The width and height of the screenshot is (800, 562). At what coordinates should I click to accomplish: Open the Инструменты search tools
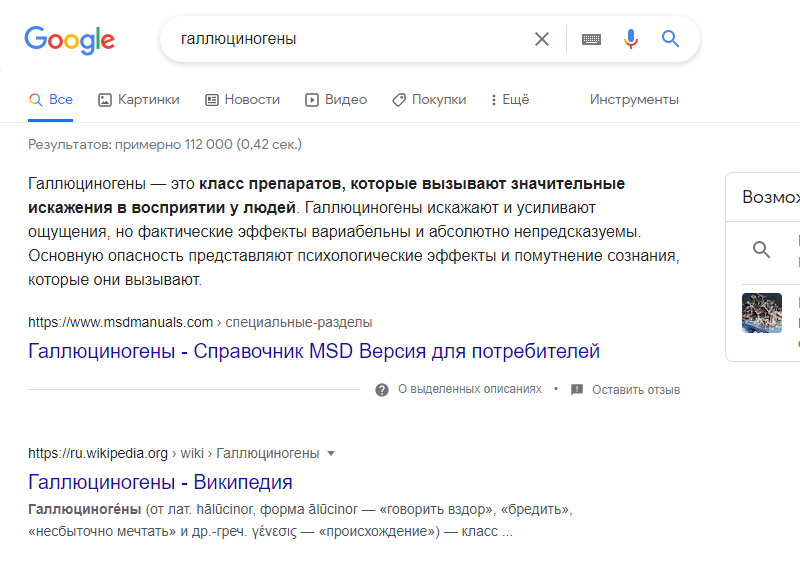(x=634, y=99)
